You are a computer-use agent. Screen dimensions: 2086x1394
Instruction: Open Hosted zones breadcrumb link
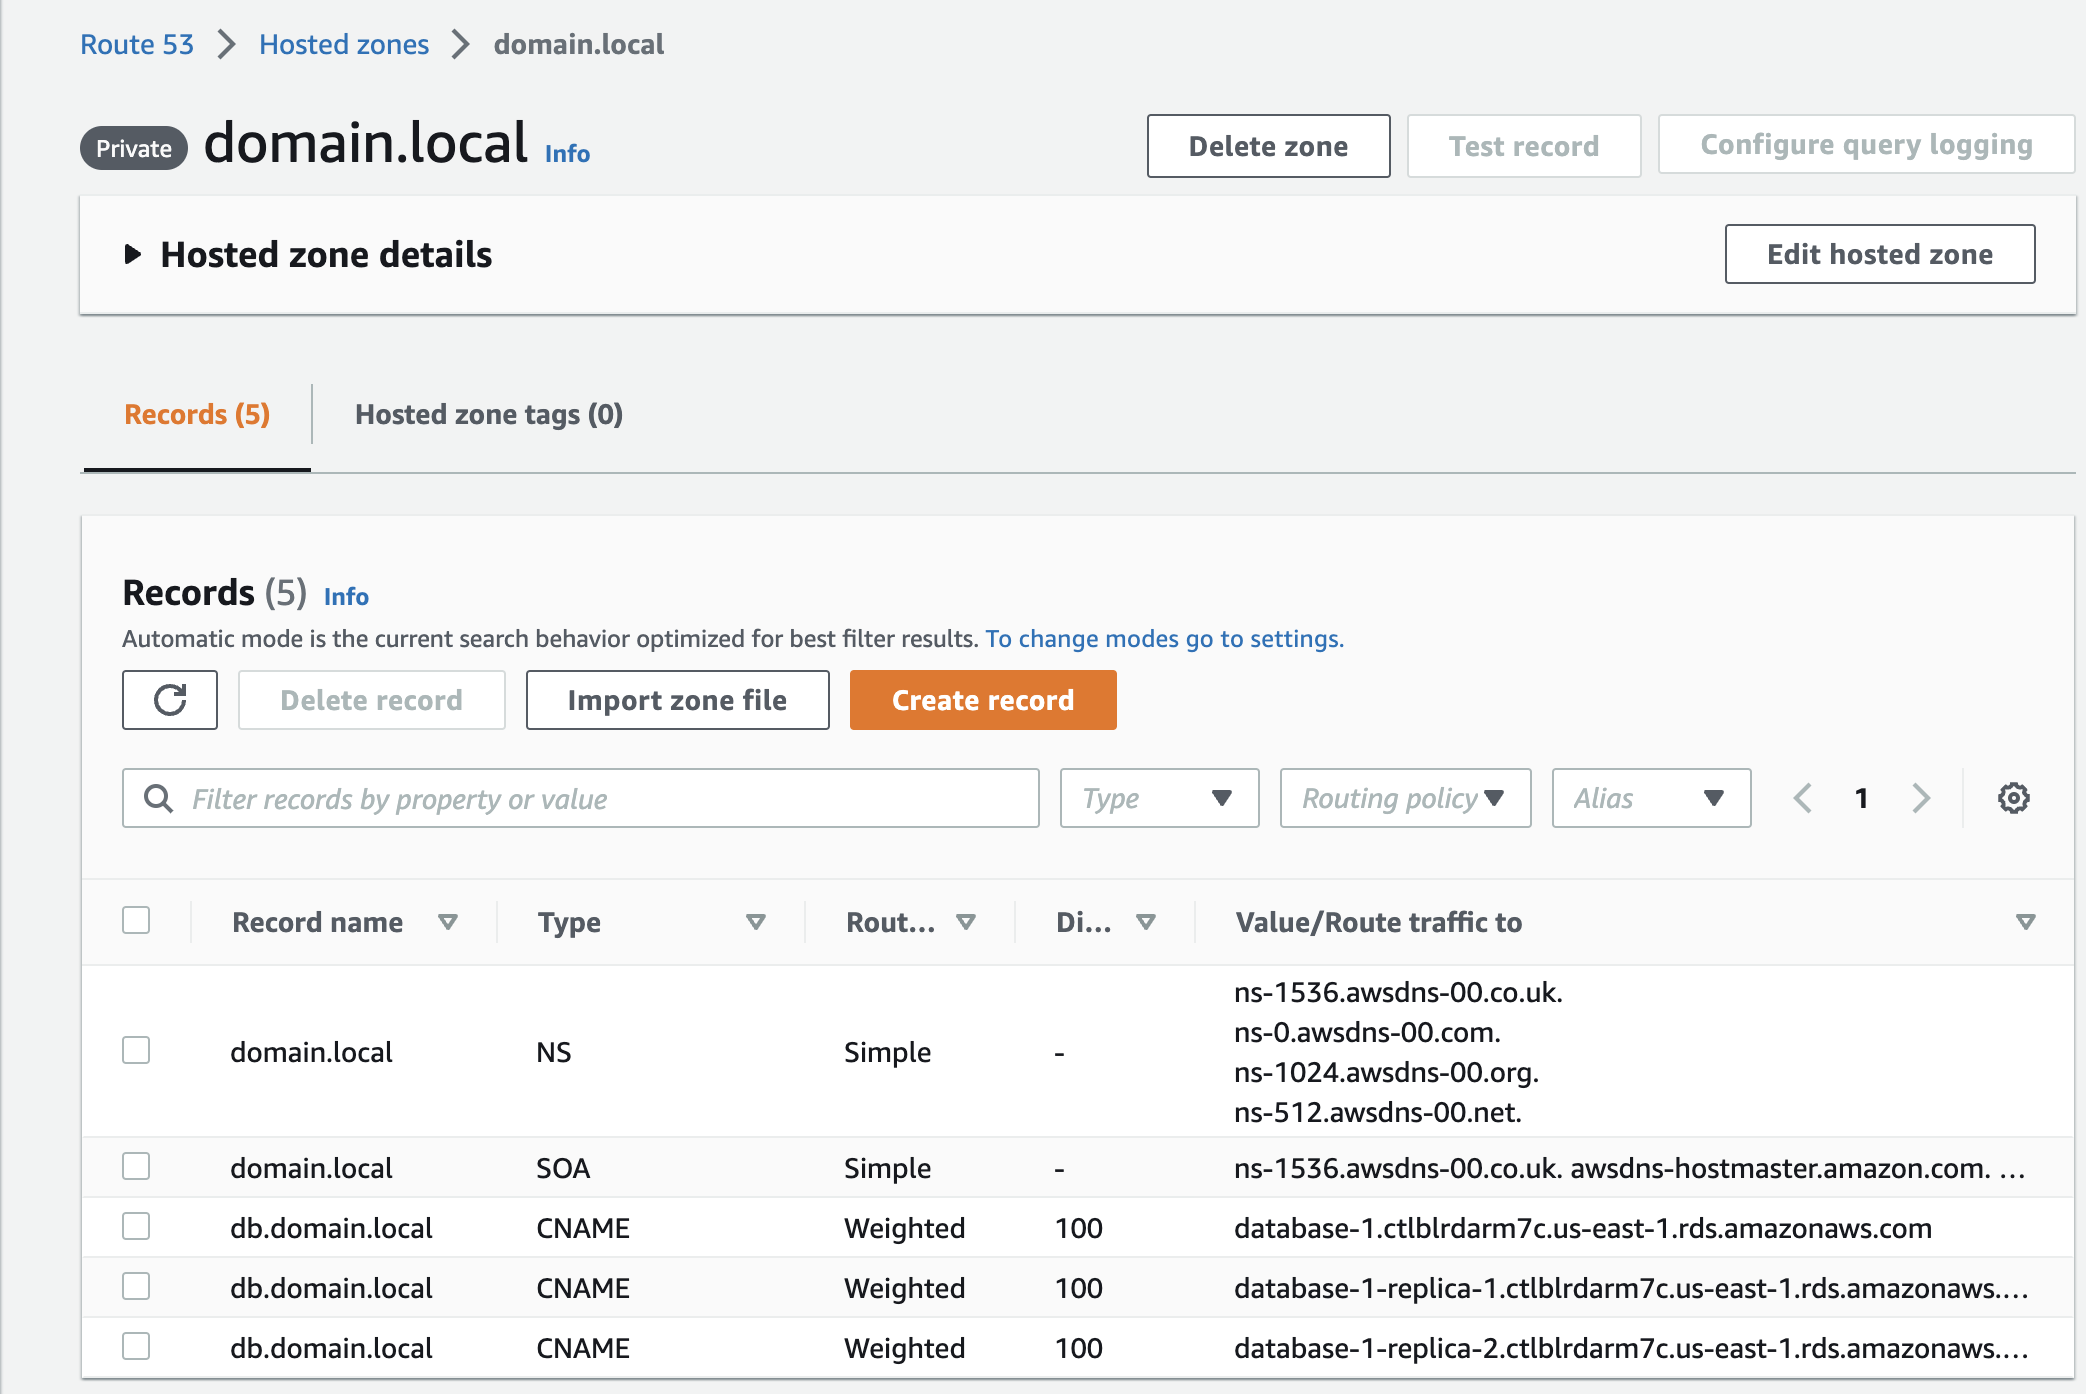click(343, 44)
